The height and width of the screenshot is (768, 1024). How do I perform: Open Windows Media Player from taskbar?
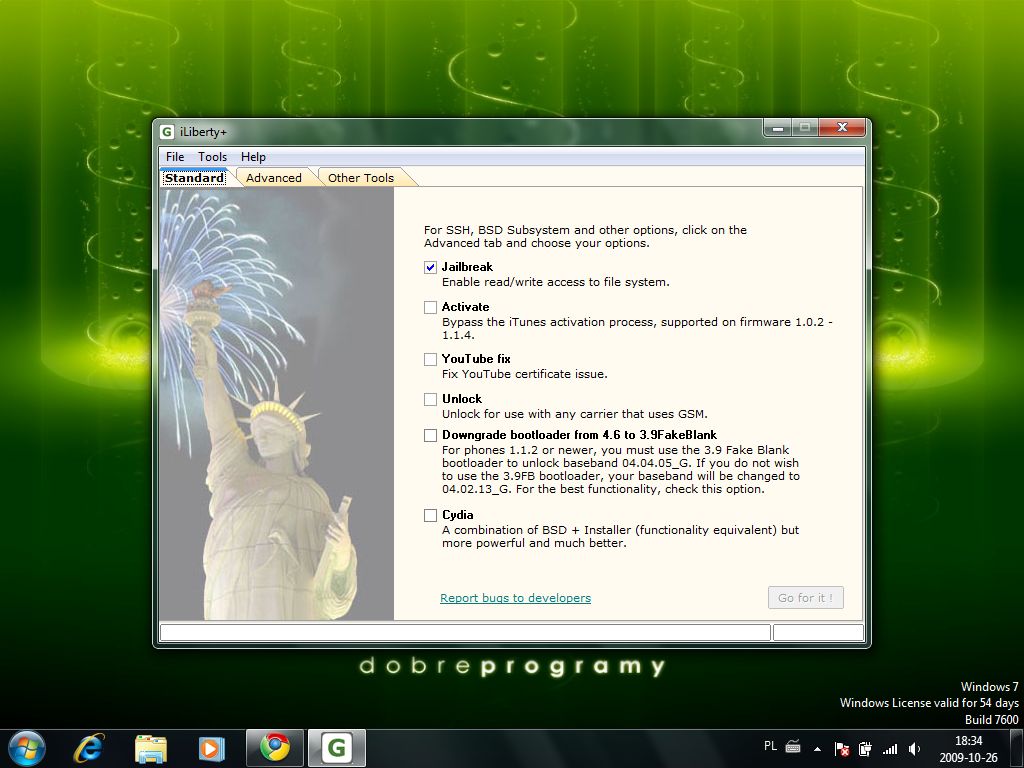point(212,748)
